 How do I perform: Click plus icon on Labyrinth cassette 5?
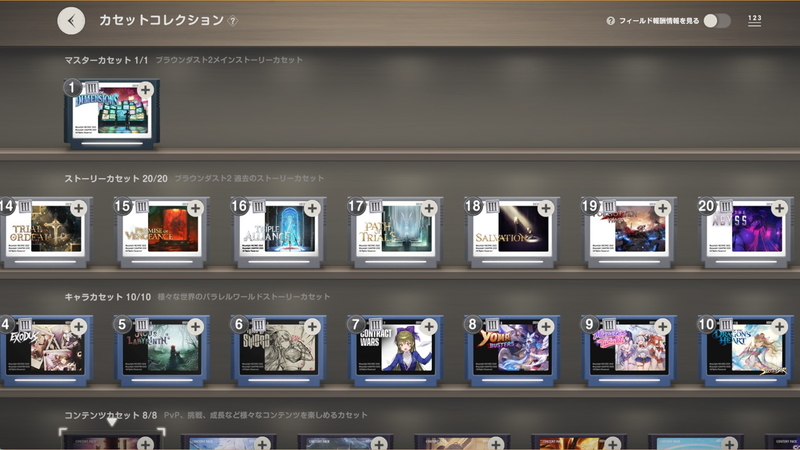[x=195, y=327]
